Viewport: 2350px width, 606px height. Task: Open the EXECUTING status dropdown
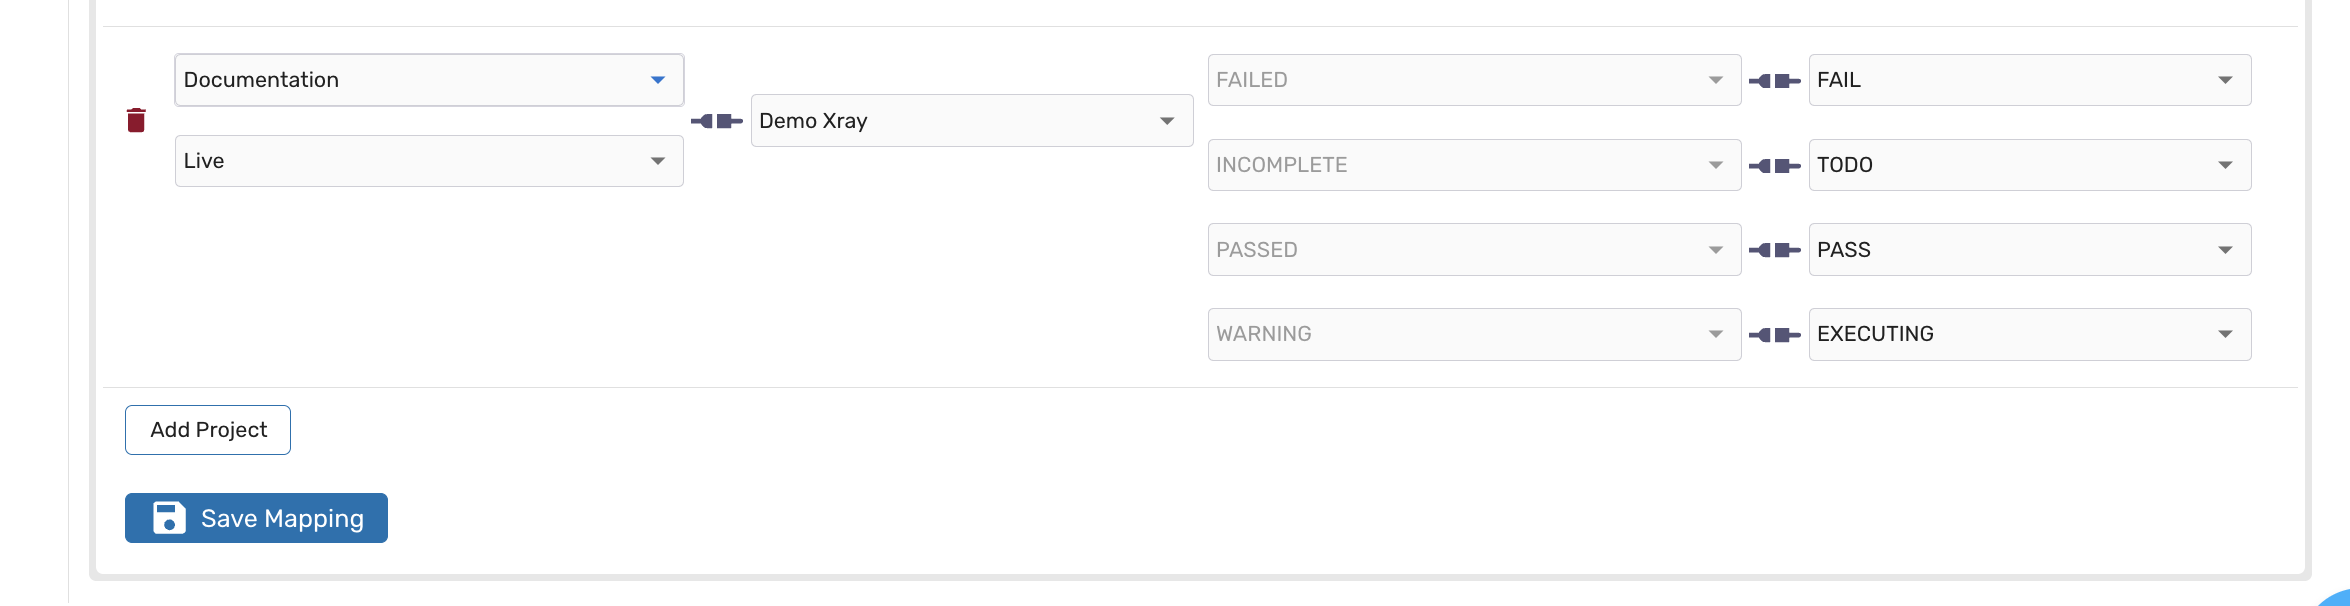point(2030,334)
